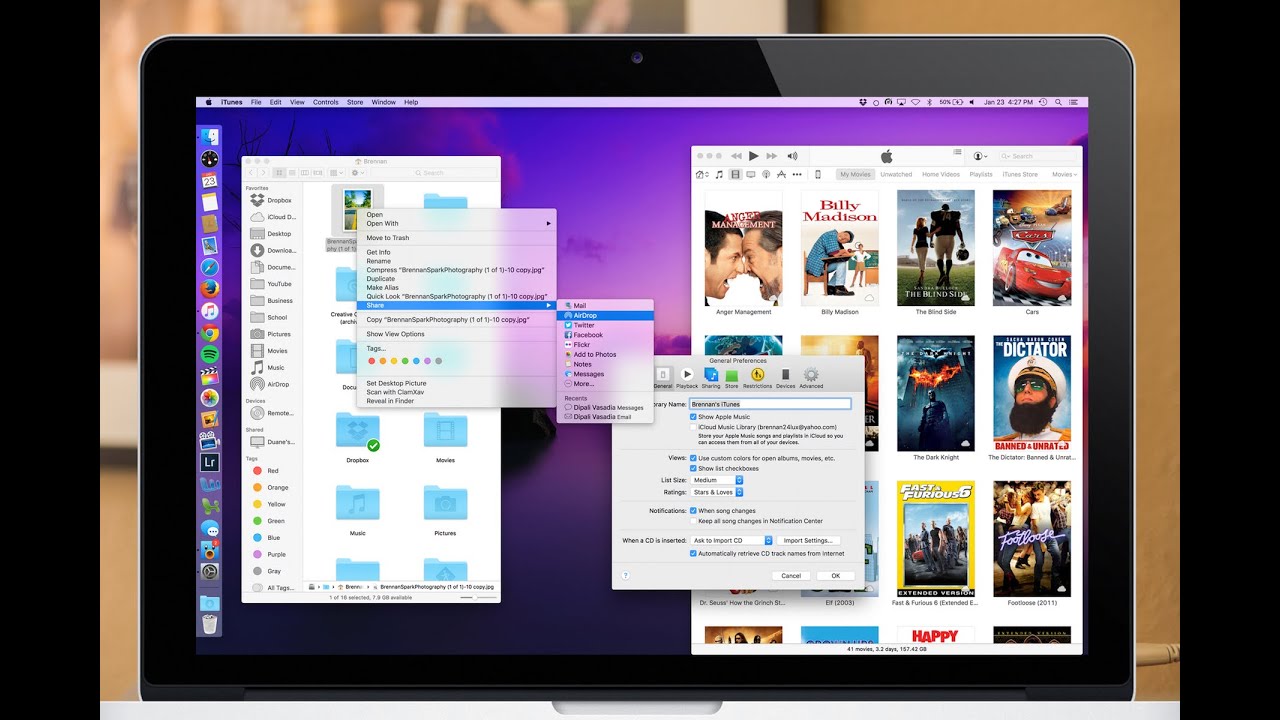Click the Finder icon size slider
Screen dimensions: 1280x720
point(477,597)
